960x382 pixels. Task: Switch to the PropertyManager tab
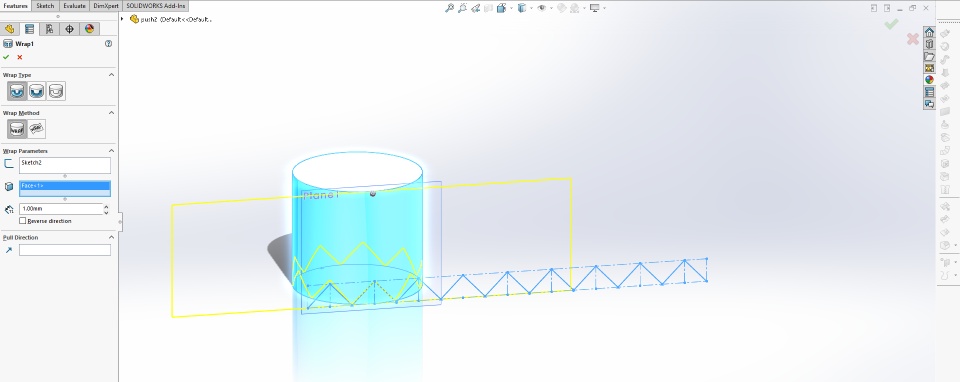pos(29,29)
